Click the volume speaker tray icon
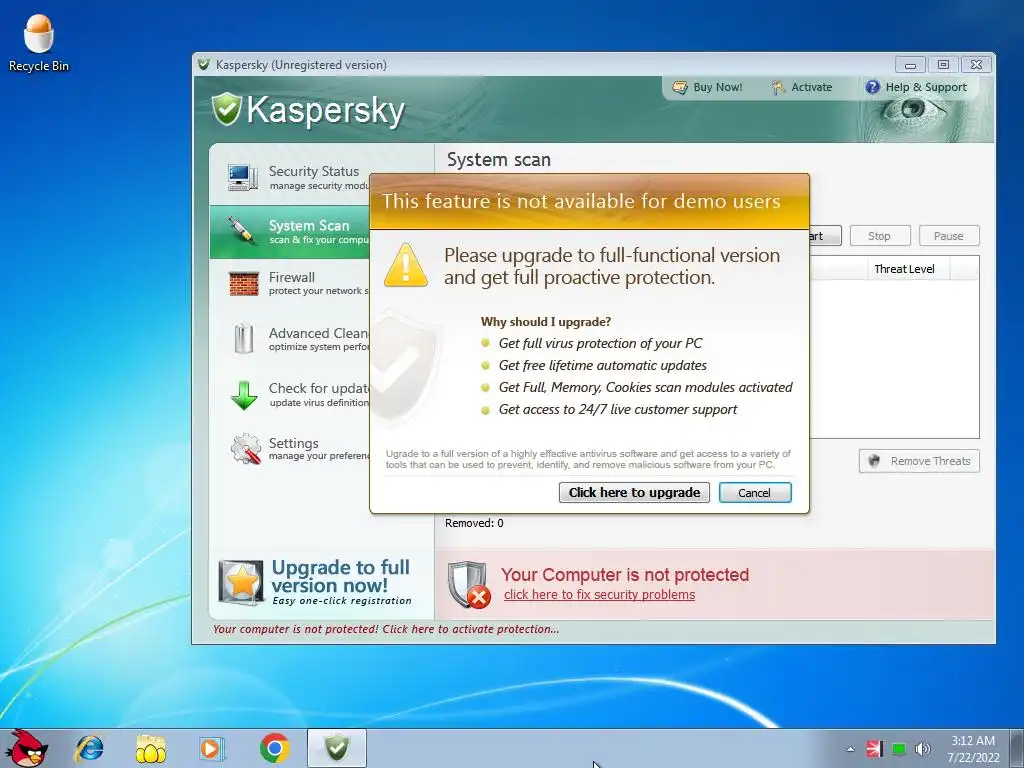The height and width of the screenshot is (768, 1024). pyautogui.click(x=922, y=749)
